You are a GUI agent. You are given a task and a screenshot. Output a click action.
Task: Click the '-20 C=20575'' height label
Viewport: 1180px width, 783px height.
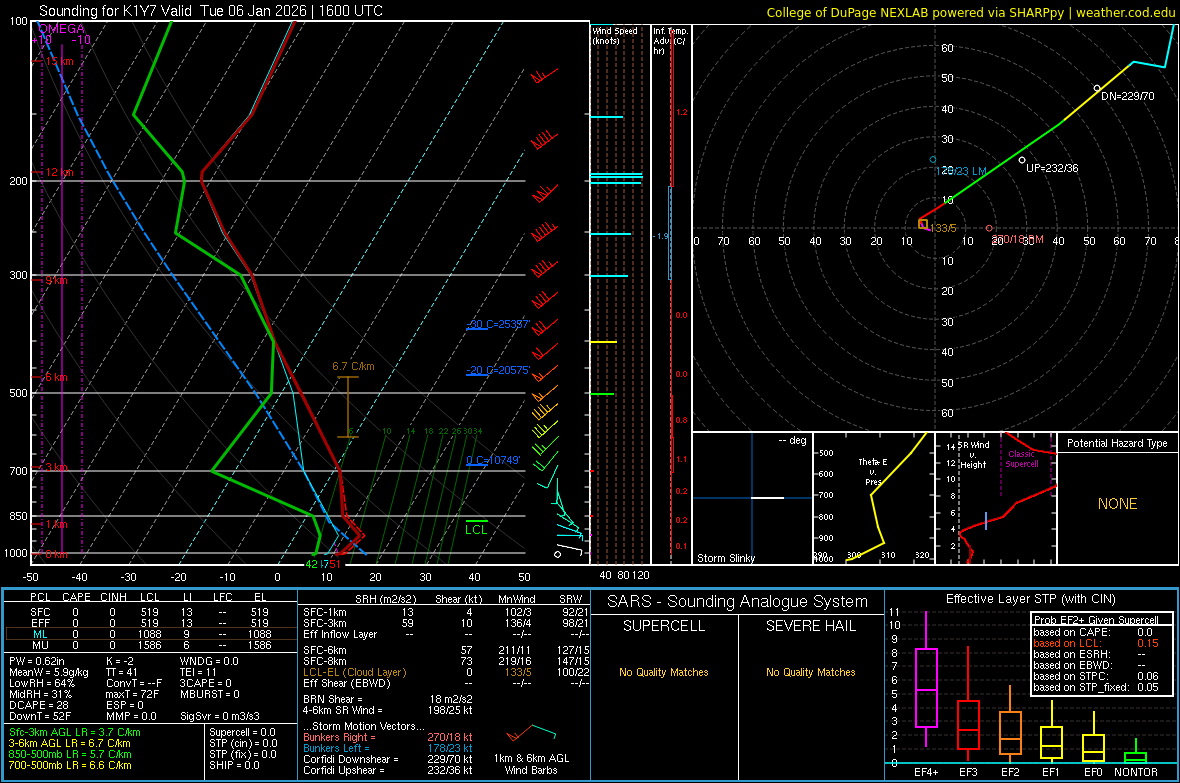498,370
